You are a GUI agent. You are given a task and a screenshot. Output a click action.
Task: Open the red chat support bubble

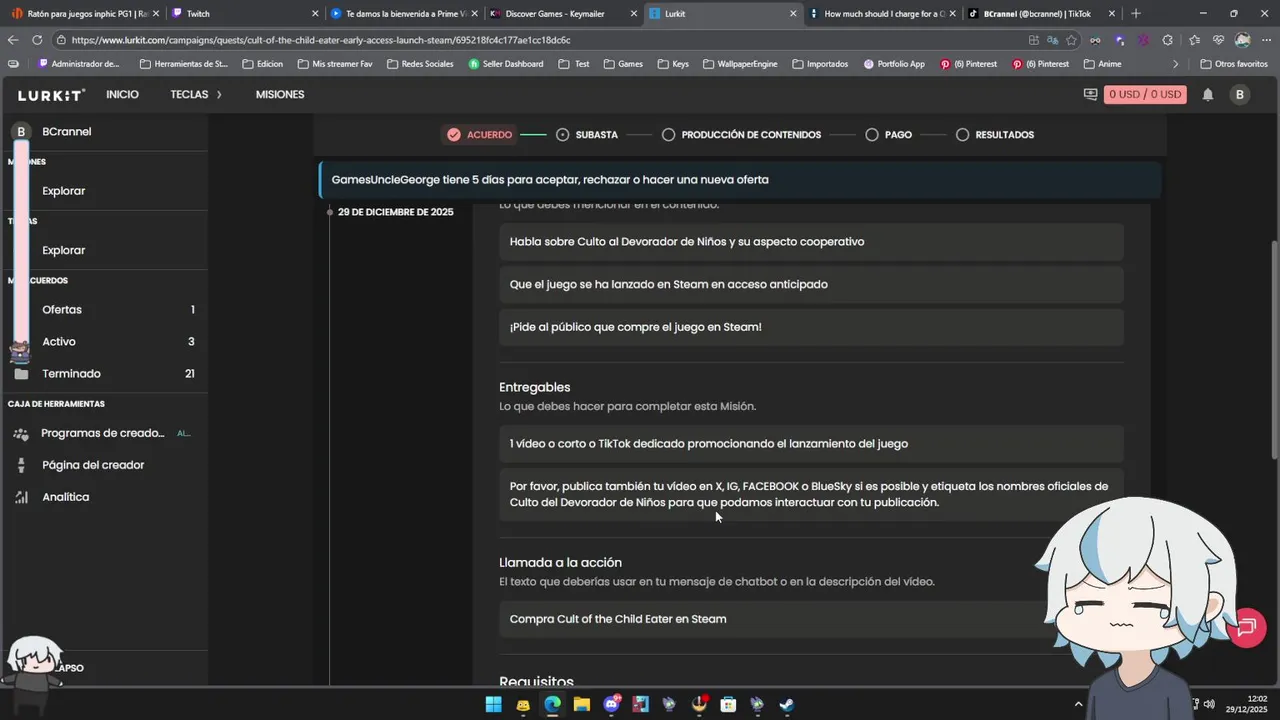point(1246,627)
